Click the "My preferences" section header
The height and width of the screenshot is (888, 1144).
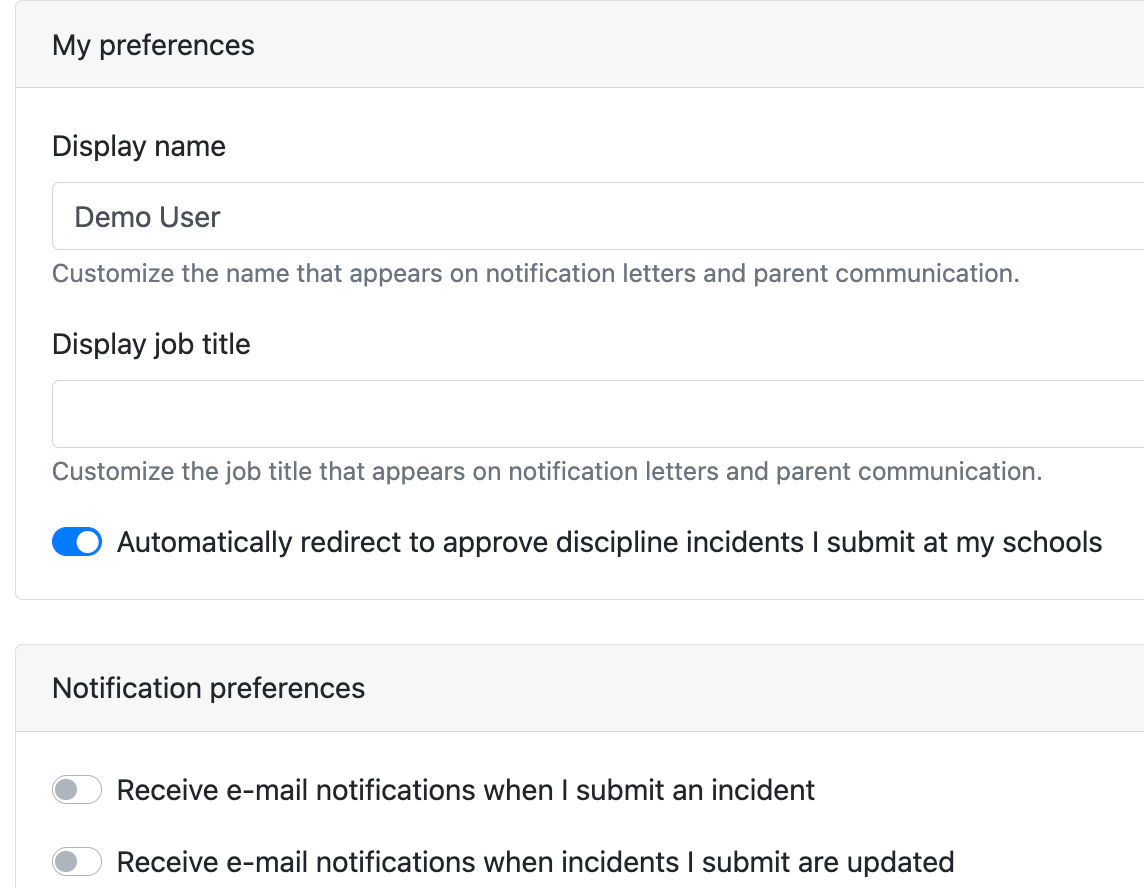click(x=153, y=45)
